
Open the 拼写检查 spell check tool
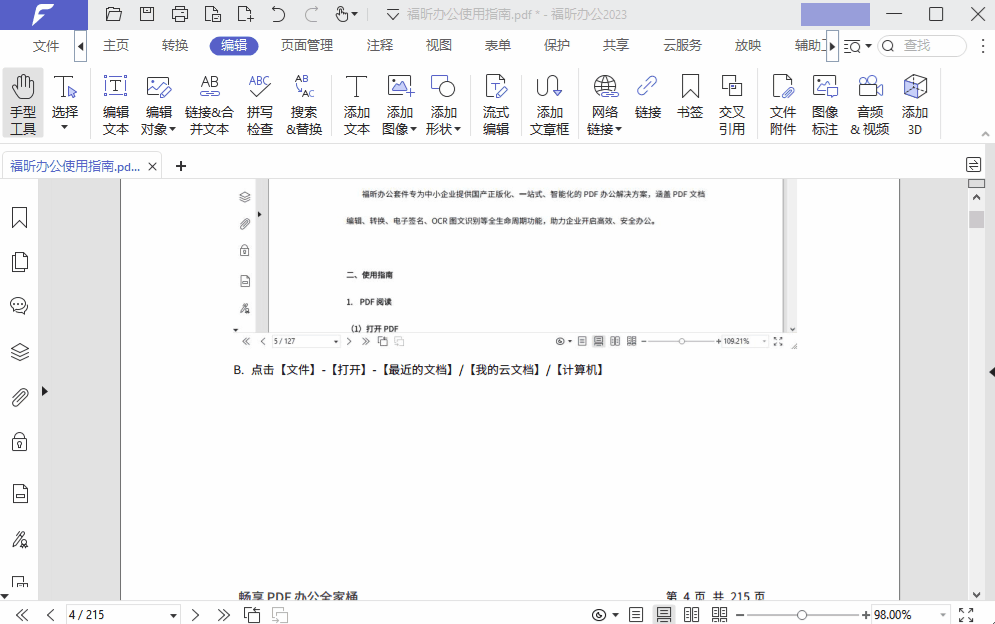pyautogui.click(x=258, y=103)
